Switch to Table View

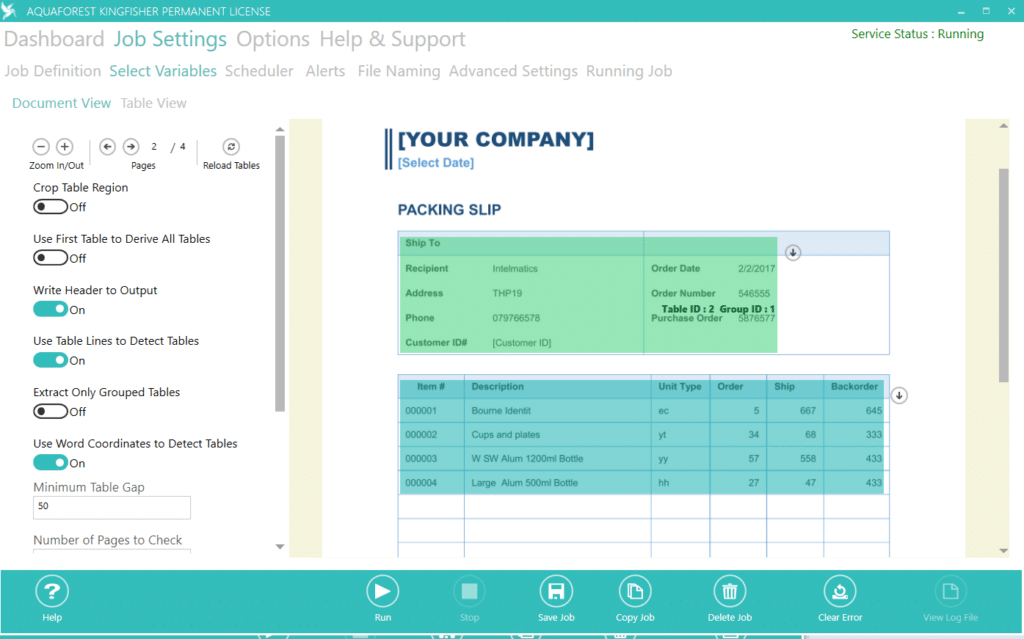[x=153, y=103]
